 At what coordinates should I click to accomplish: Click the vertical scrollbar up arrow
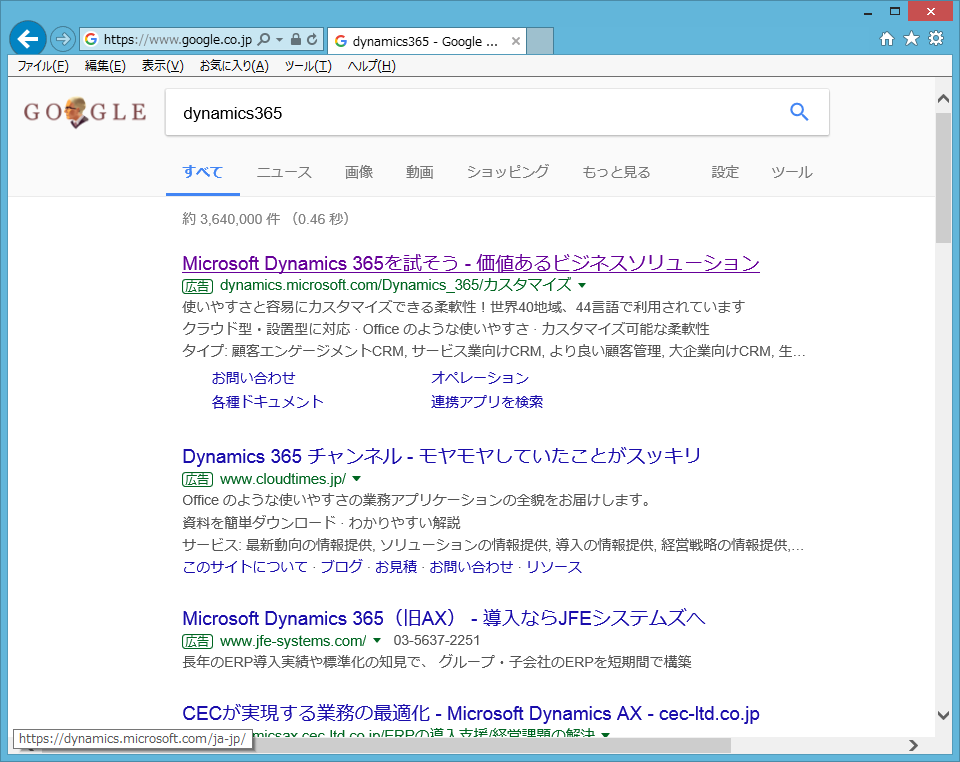(943, 99)
